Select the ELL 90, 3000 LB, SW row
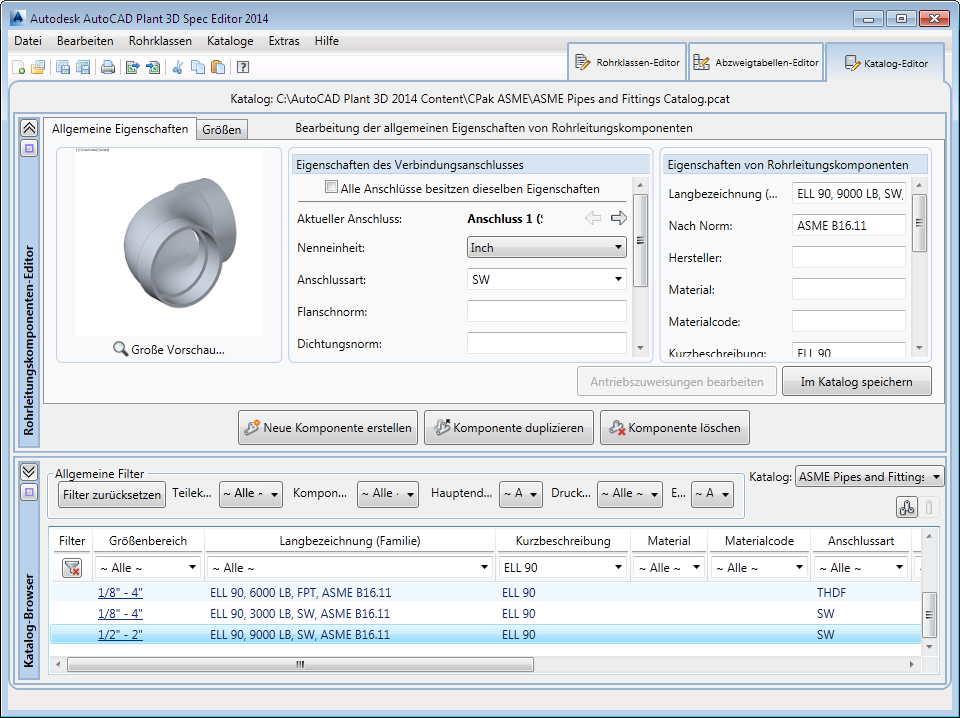The width and height of the screenshot is (960, 718). click(x=486, y=613)
